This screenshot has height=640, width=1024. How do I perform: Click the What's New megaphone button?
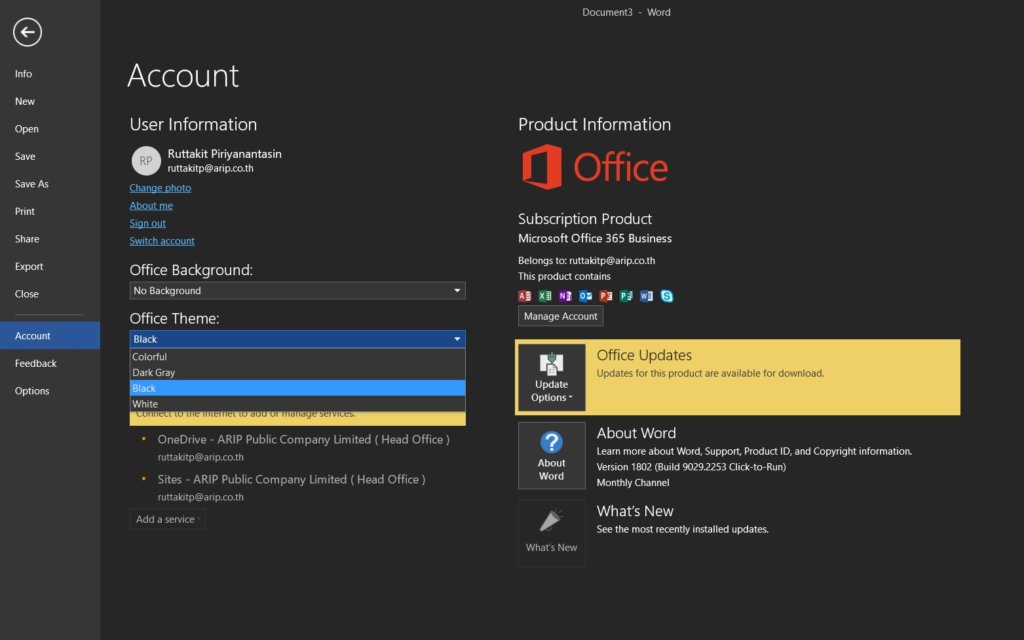[551, 533]
